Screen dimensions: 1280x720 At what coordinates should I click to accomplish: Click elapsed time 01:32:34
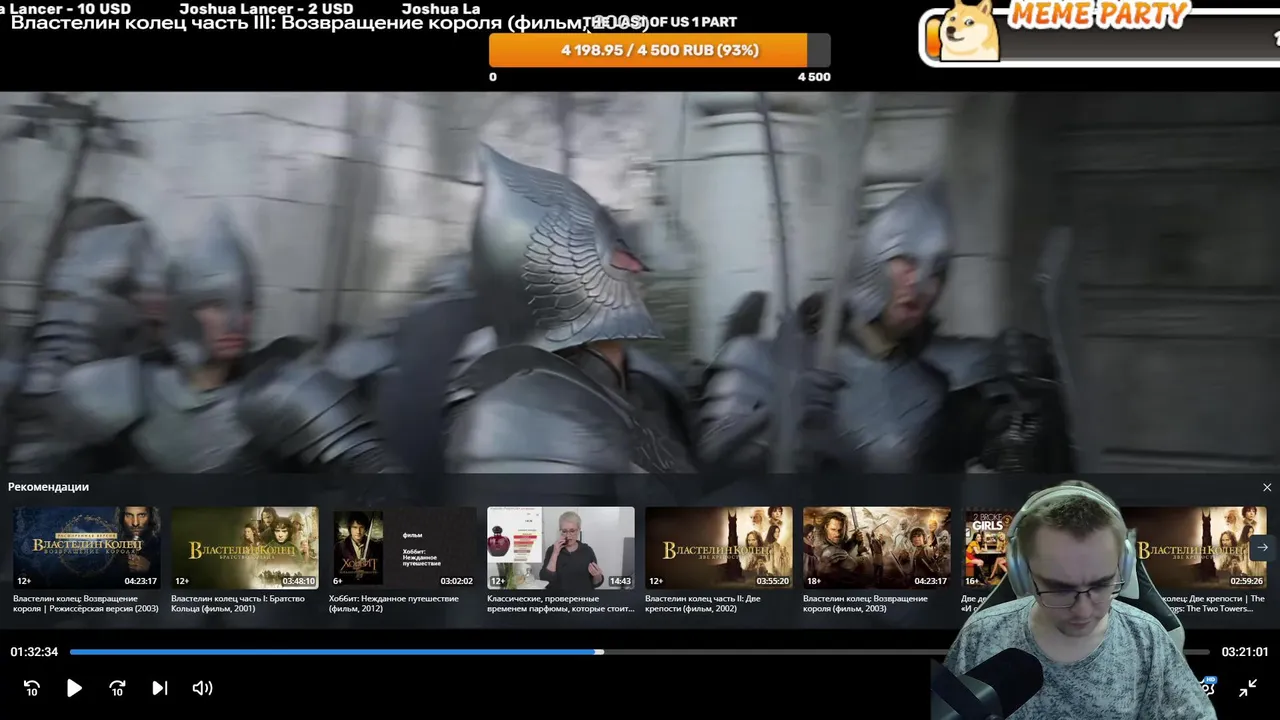(x=34, y=652)
